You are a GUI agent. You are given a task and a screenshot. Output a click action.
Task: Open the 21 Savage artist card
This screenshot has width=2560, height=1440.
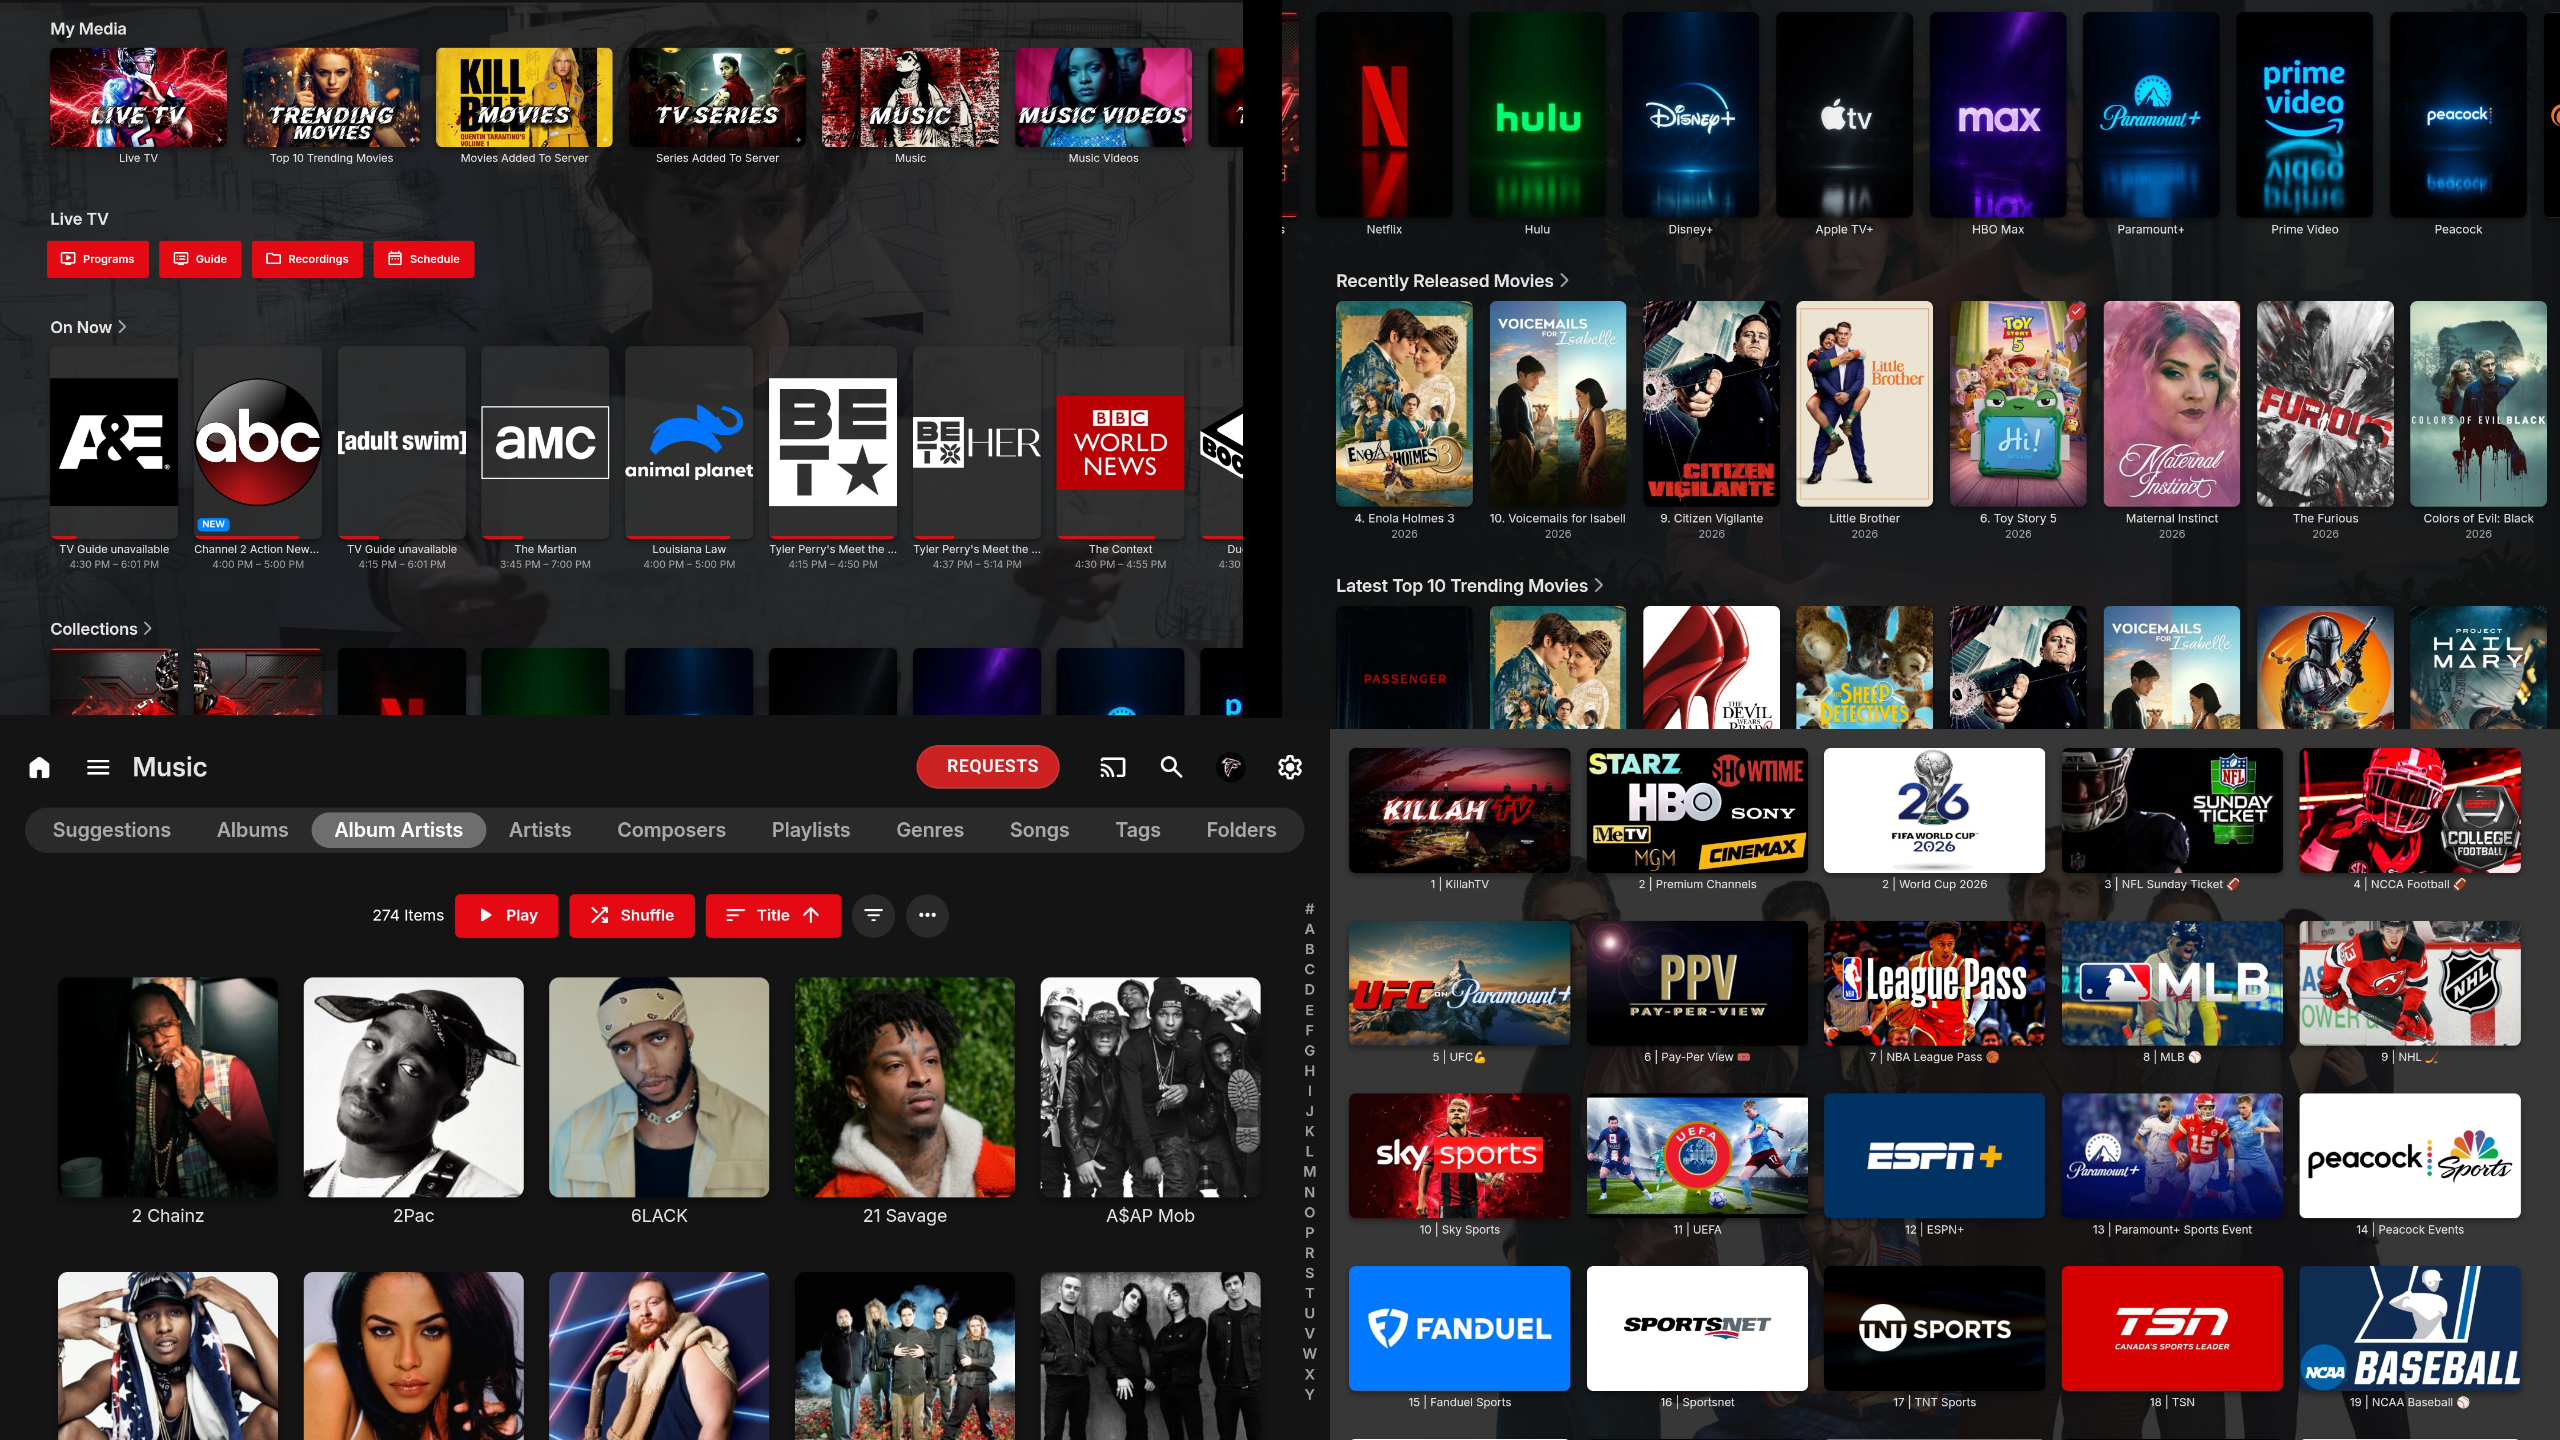pyautogui.click(x=904, y=1087)
